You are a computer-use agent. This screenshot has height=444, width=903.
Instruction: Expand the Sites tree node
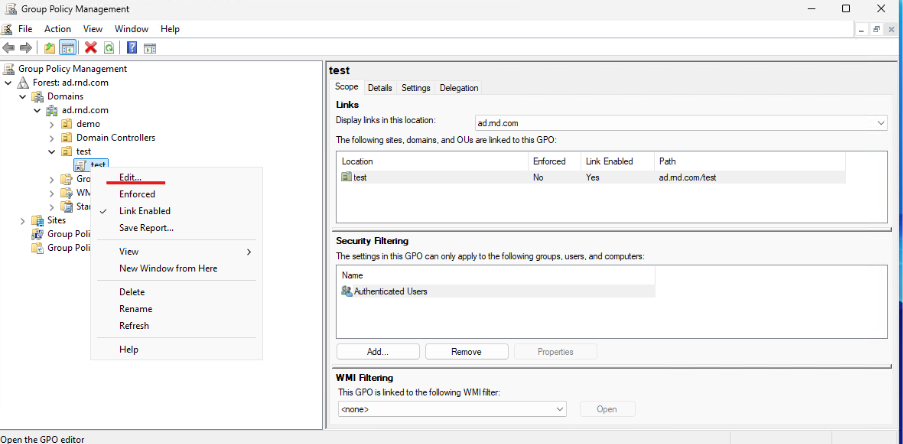tap(23, 220)
